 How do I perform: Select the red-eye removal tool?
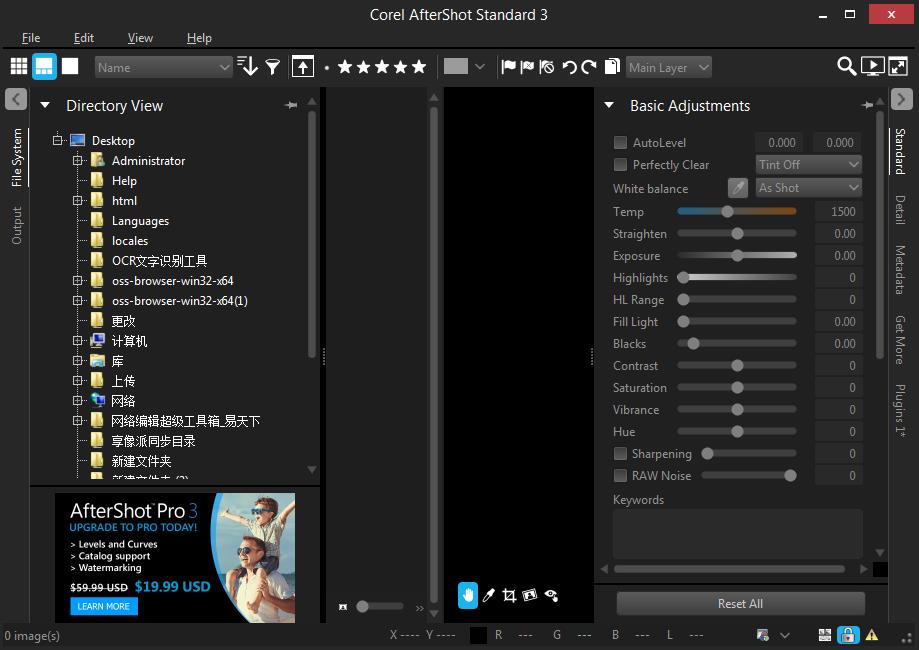(551, 595)
